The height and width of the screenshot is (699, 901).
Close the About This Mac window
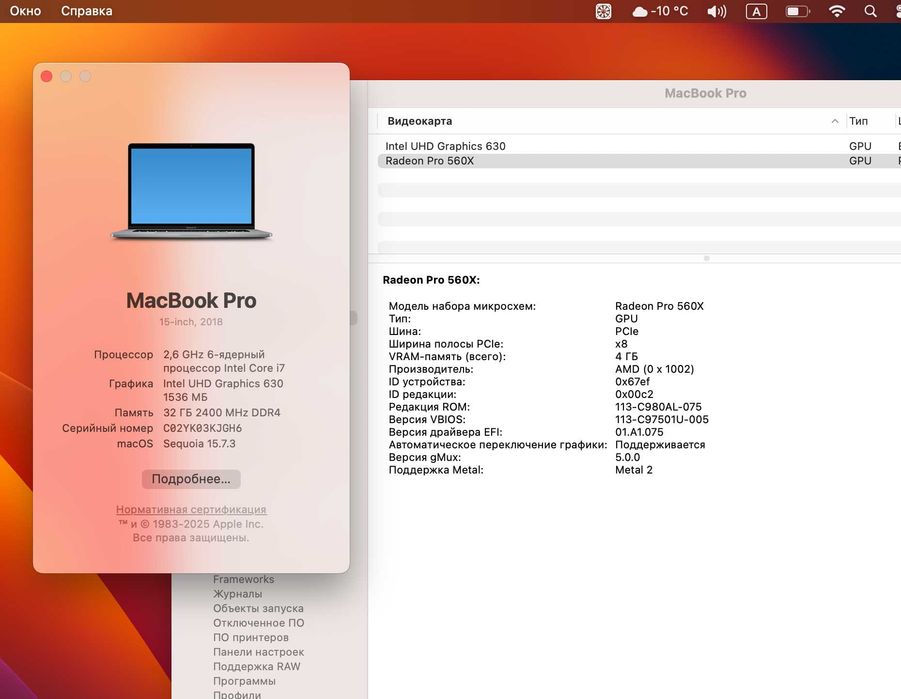[x=47, y=76]
